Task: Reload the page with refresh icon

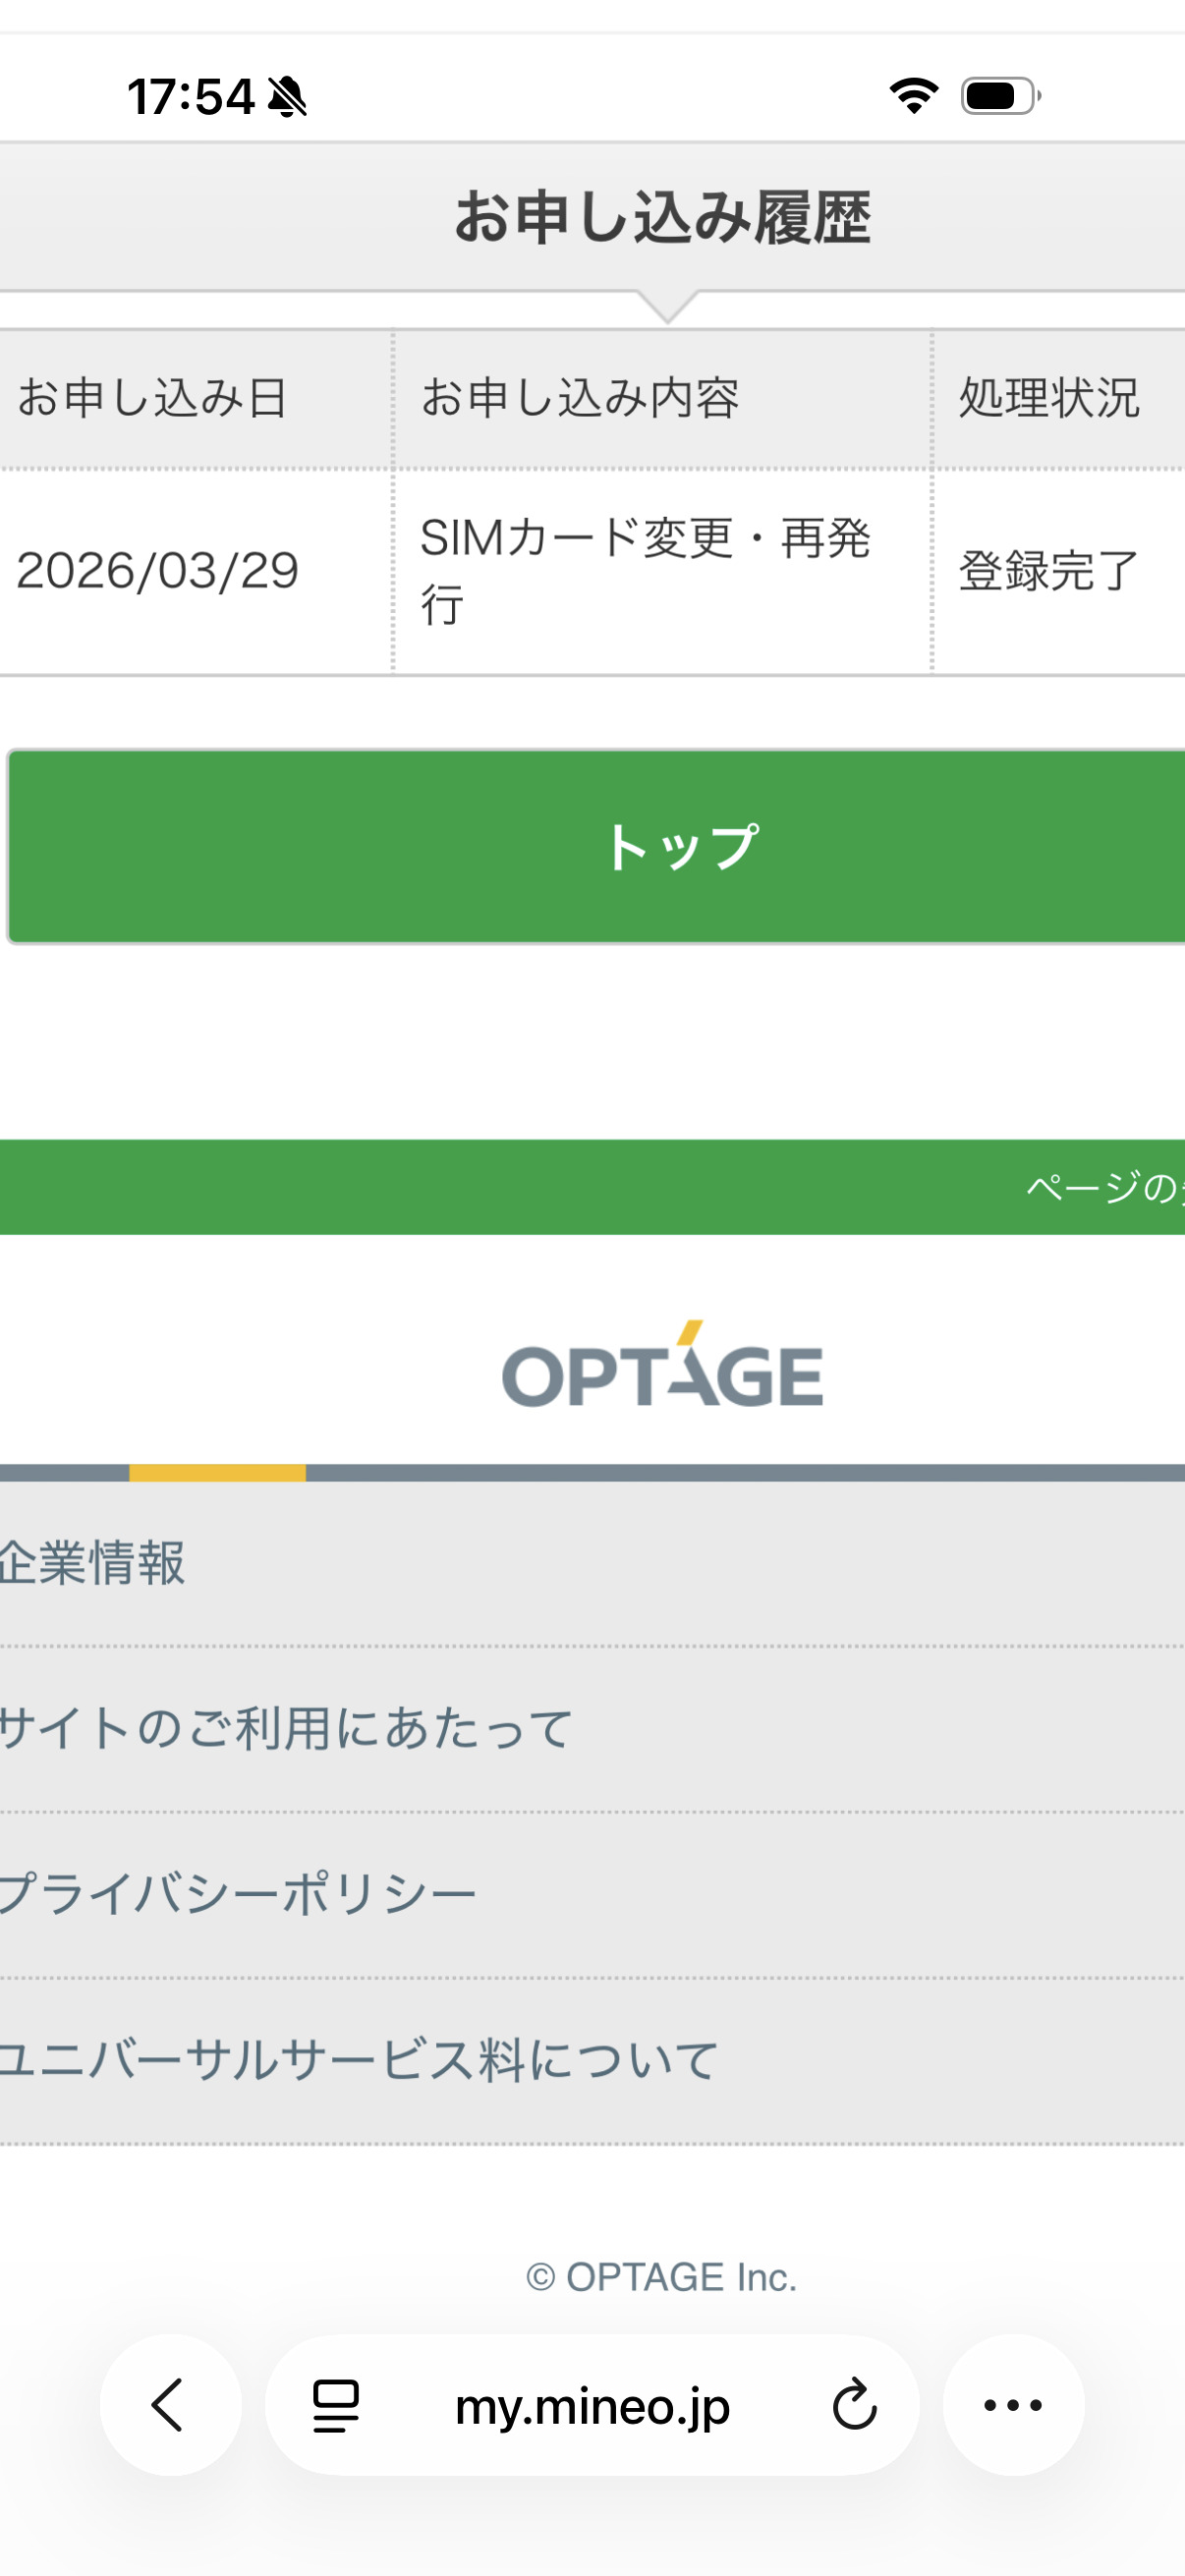Action: [x=854, y=2405]
